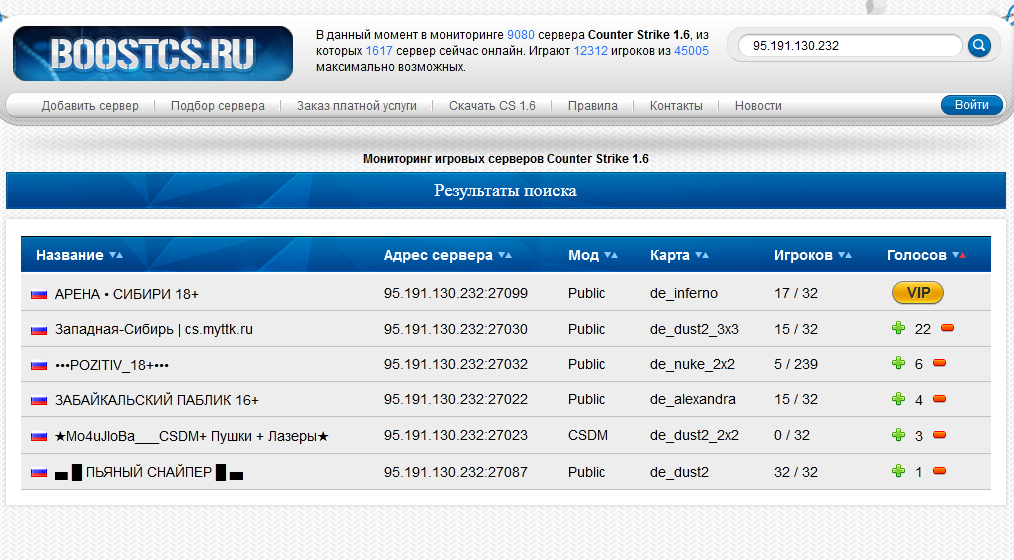Click Russian flag next to ПЬЯНЫЙ СНАЙПЕР
Viewport: 1014px width, 560px height.
pyautogui.click(x=39, y=473)
